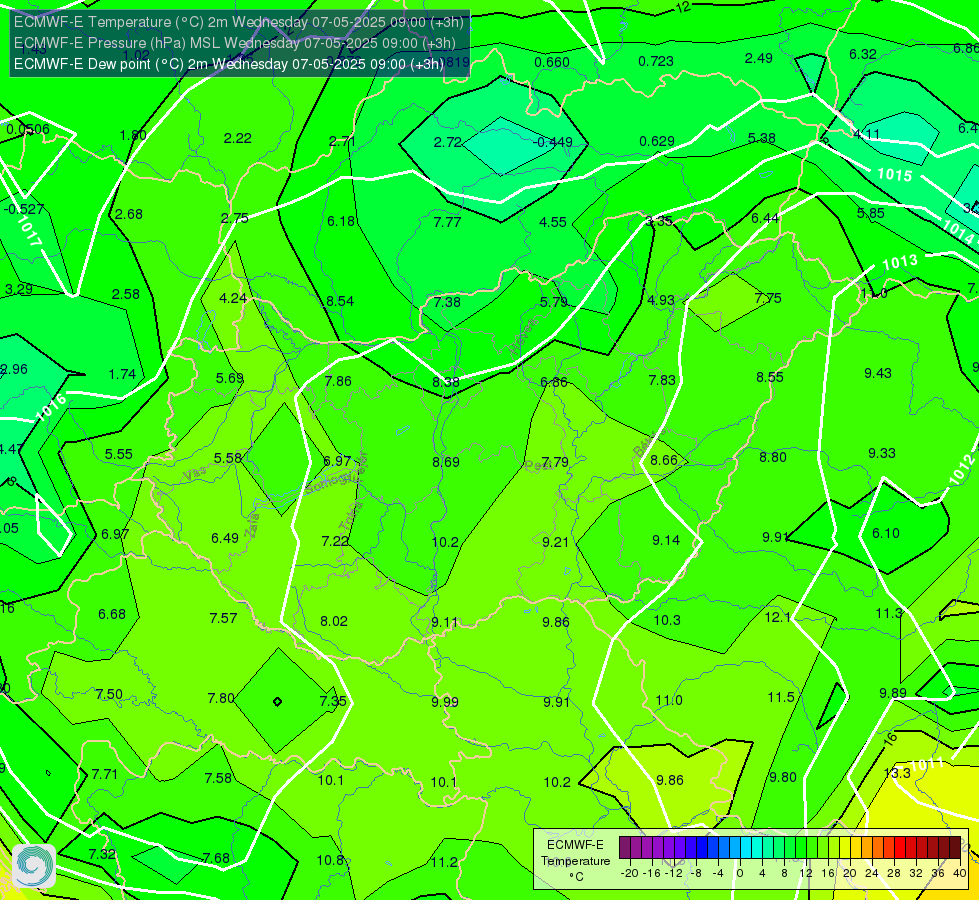Click the 6.10 value in the green polygon
979x900 pixels.
click(885, 533)
